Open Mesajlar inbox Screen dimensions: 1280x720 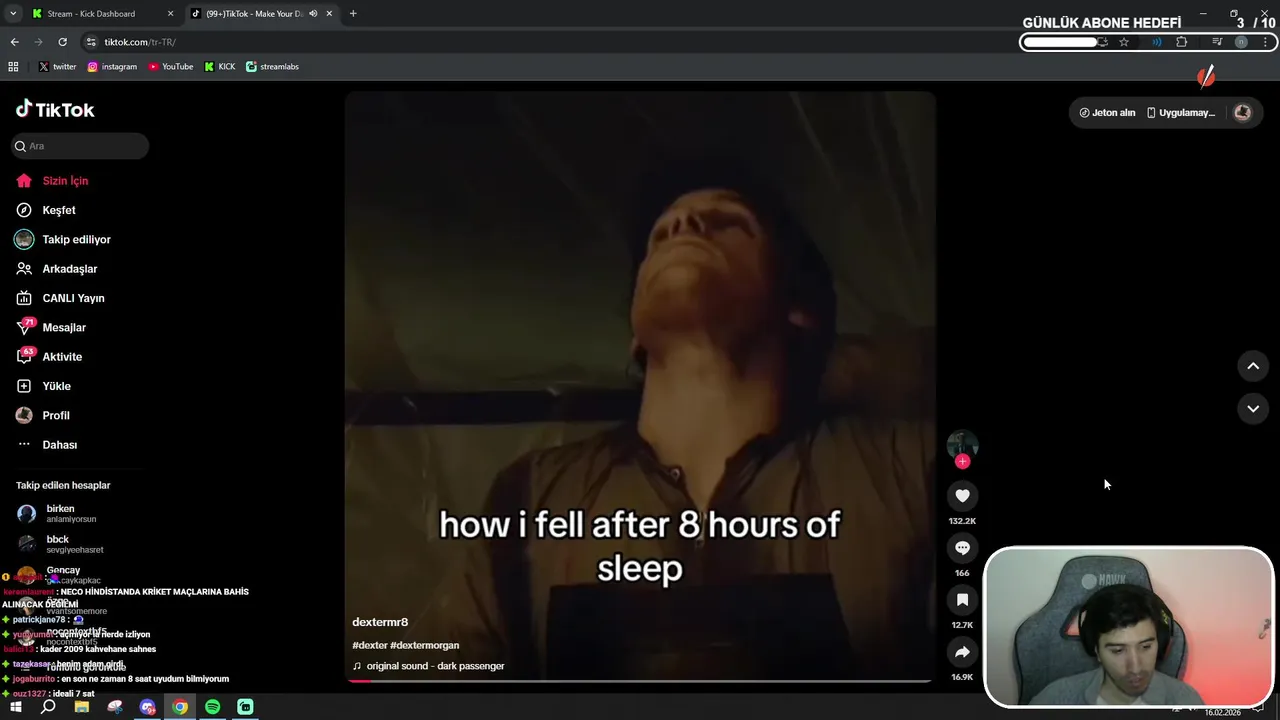pyautogui.click(x=64, y=328)
